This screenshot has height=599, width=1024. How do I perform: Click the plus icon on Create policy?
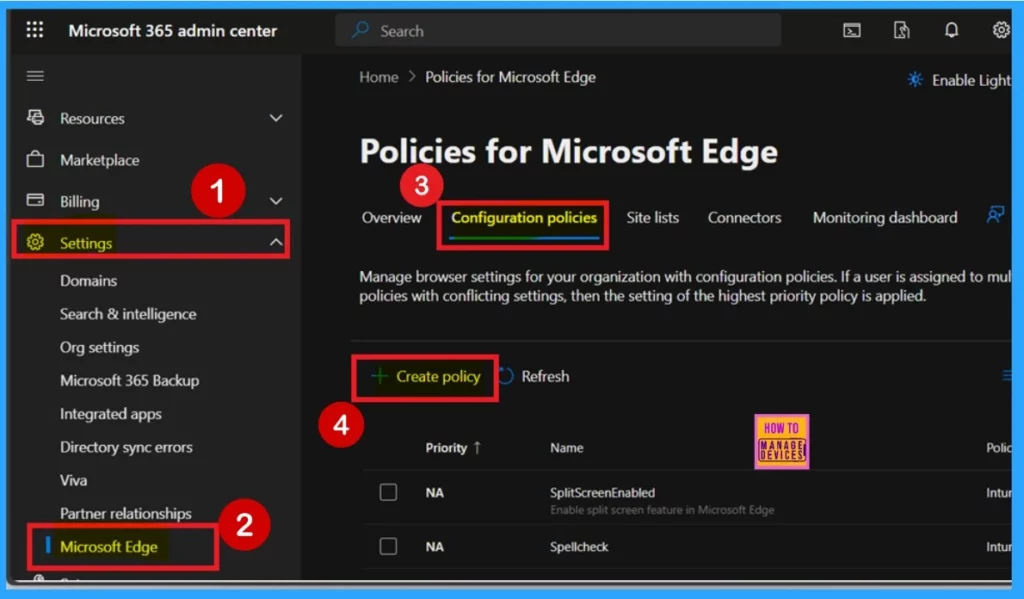379,376
